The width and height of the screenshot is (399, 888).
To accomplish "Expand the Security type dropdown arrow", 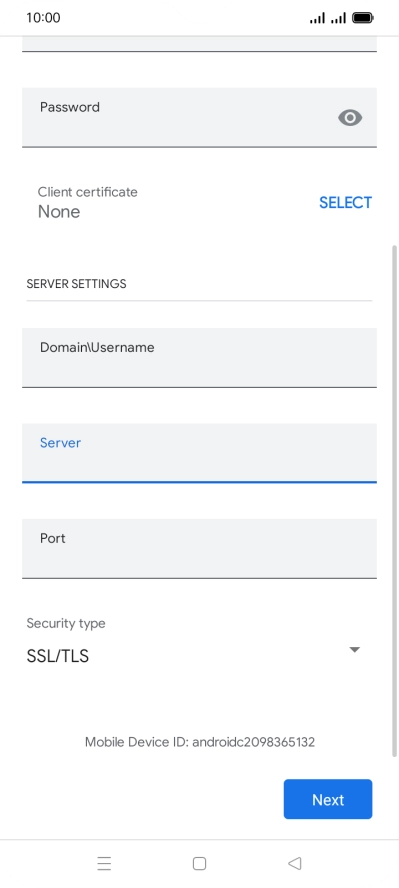I will pyautogui.click(x=354, y=650).
